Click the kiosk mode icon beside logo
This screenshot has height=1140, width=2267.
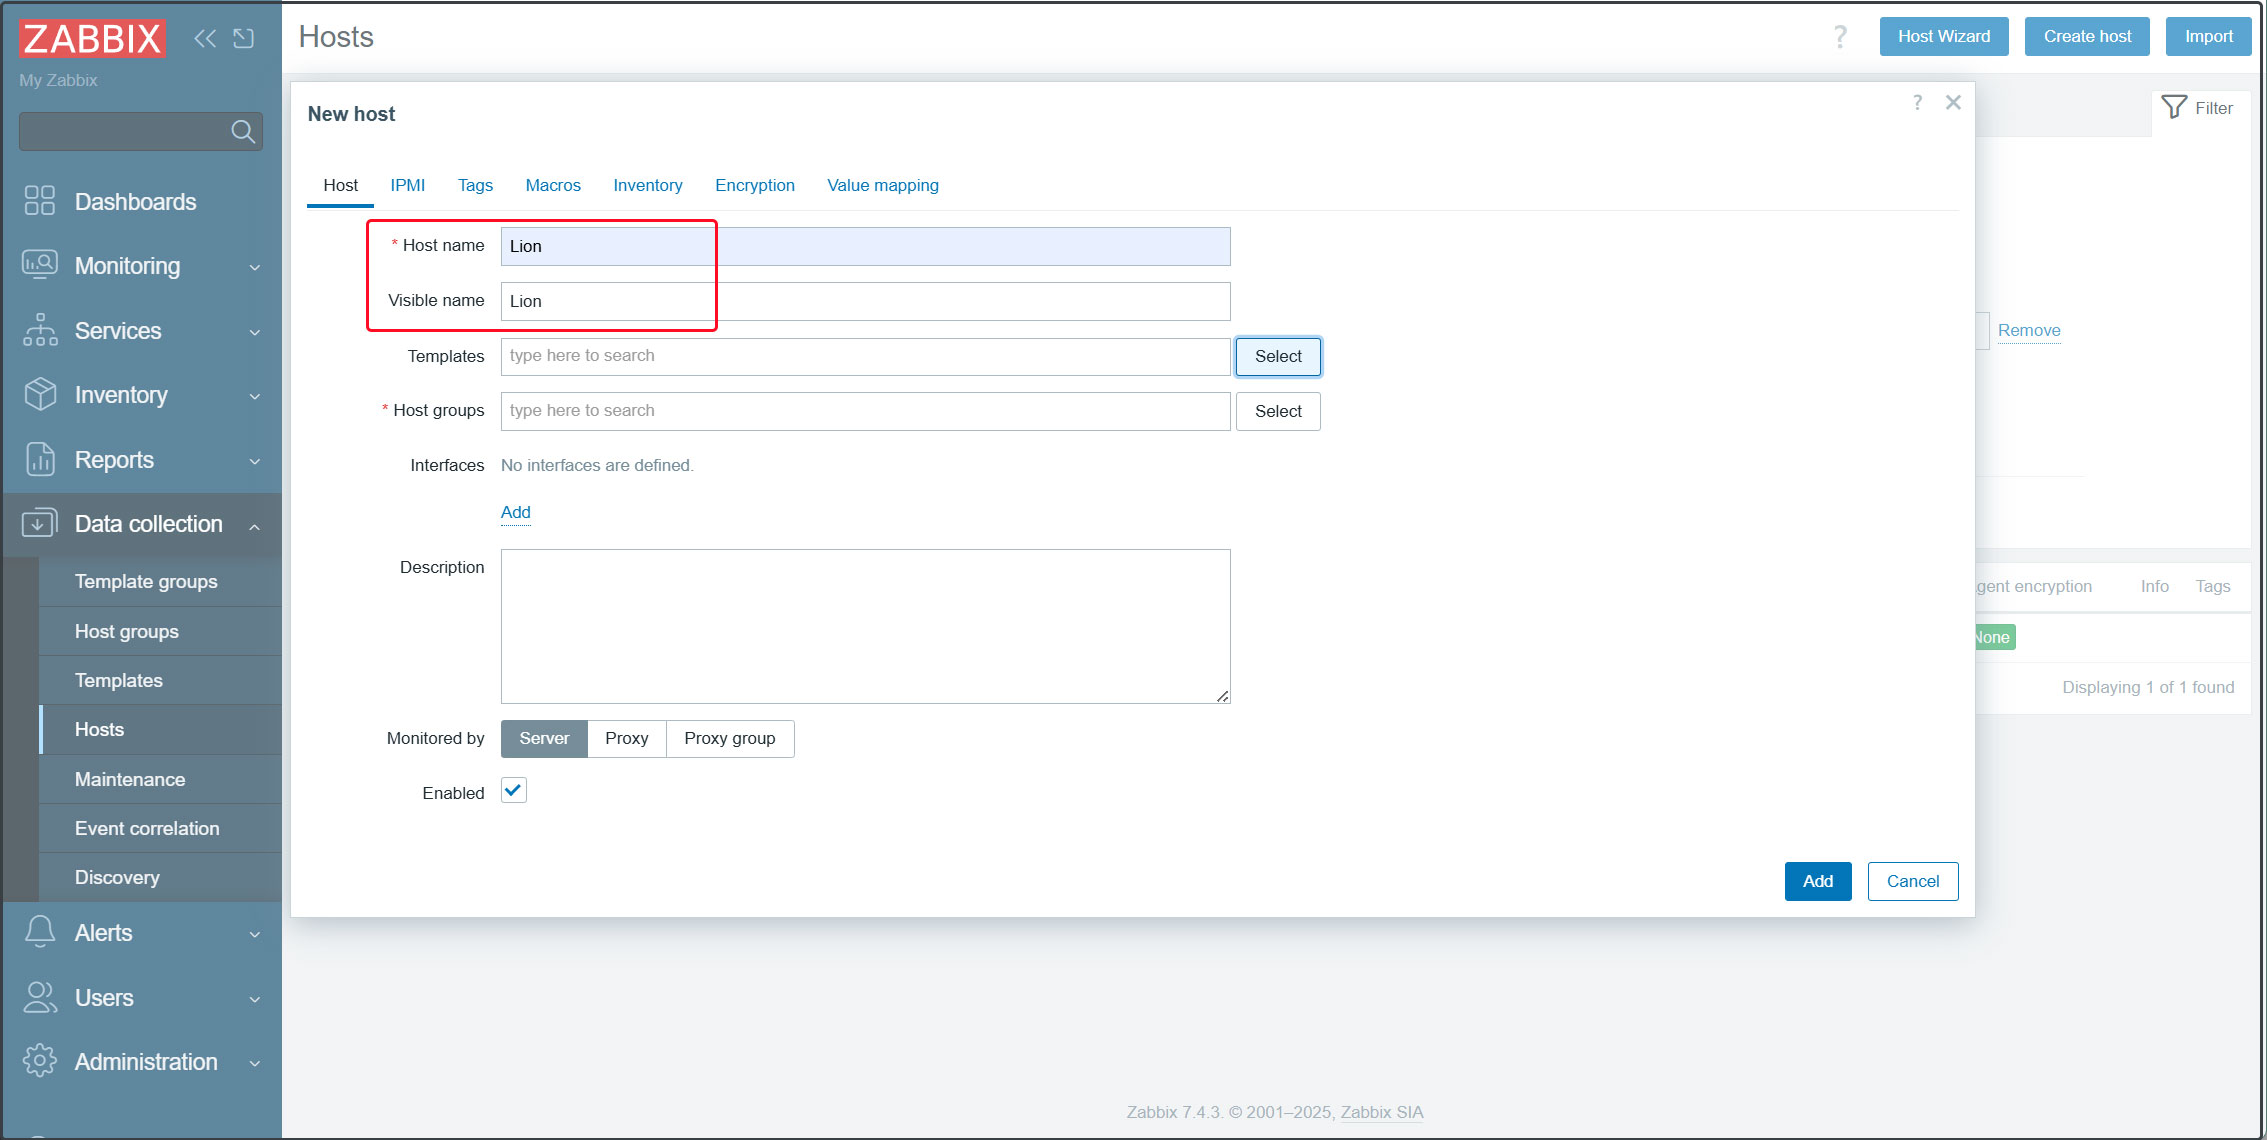pos(243,38)
